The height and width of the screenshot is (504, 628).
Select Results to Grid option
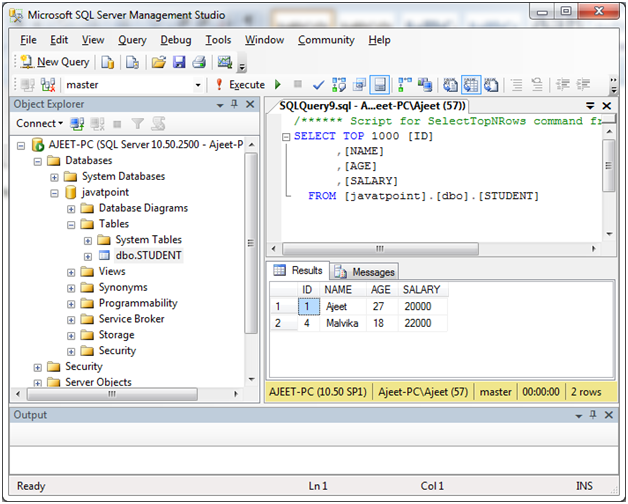pos(471,85)
